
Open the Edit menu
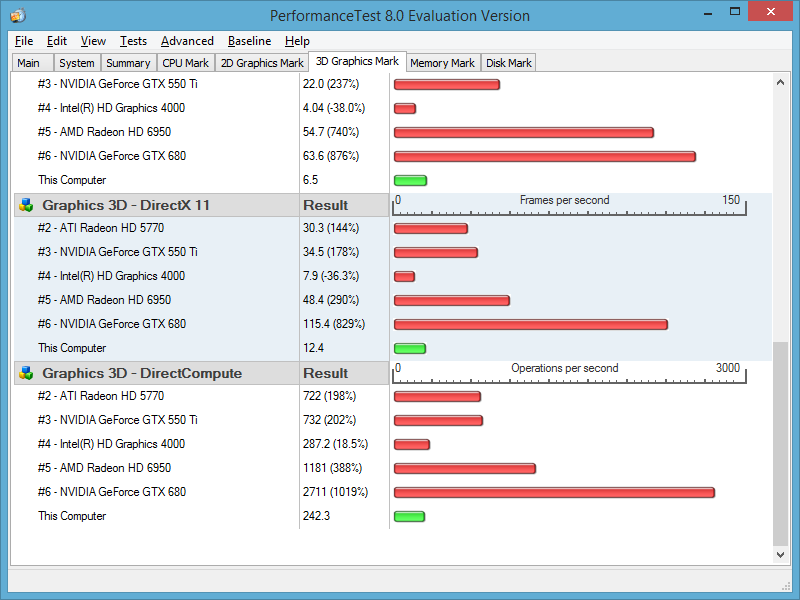57,41
